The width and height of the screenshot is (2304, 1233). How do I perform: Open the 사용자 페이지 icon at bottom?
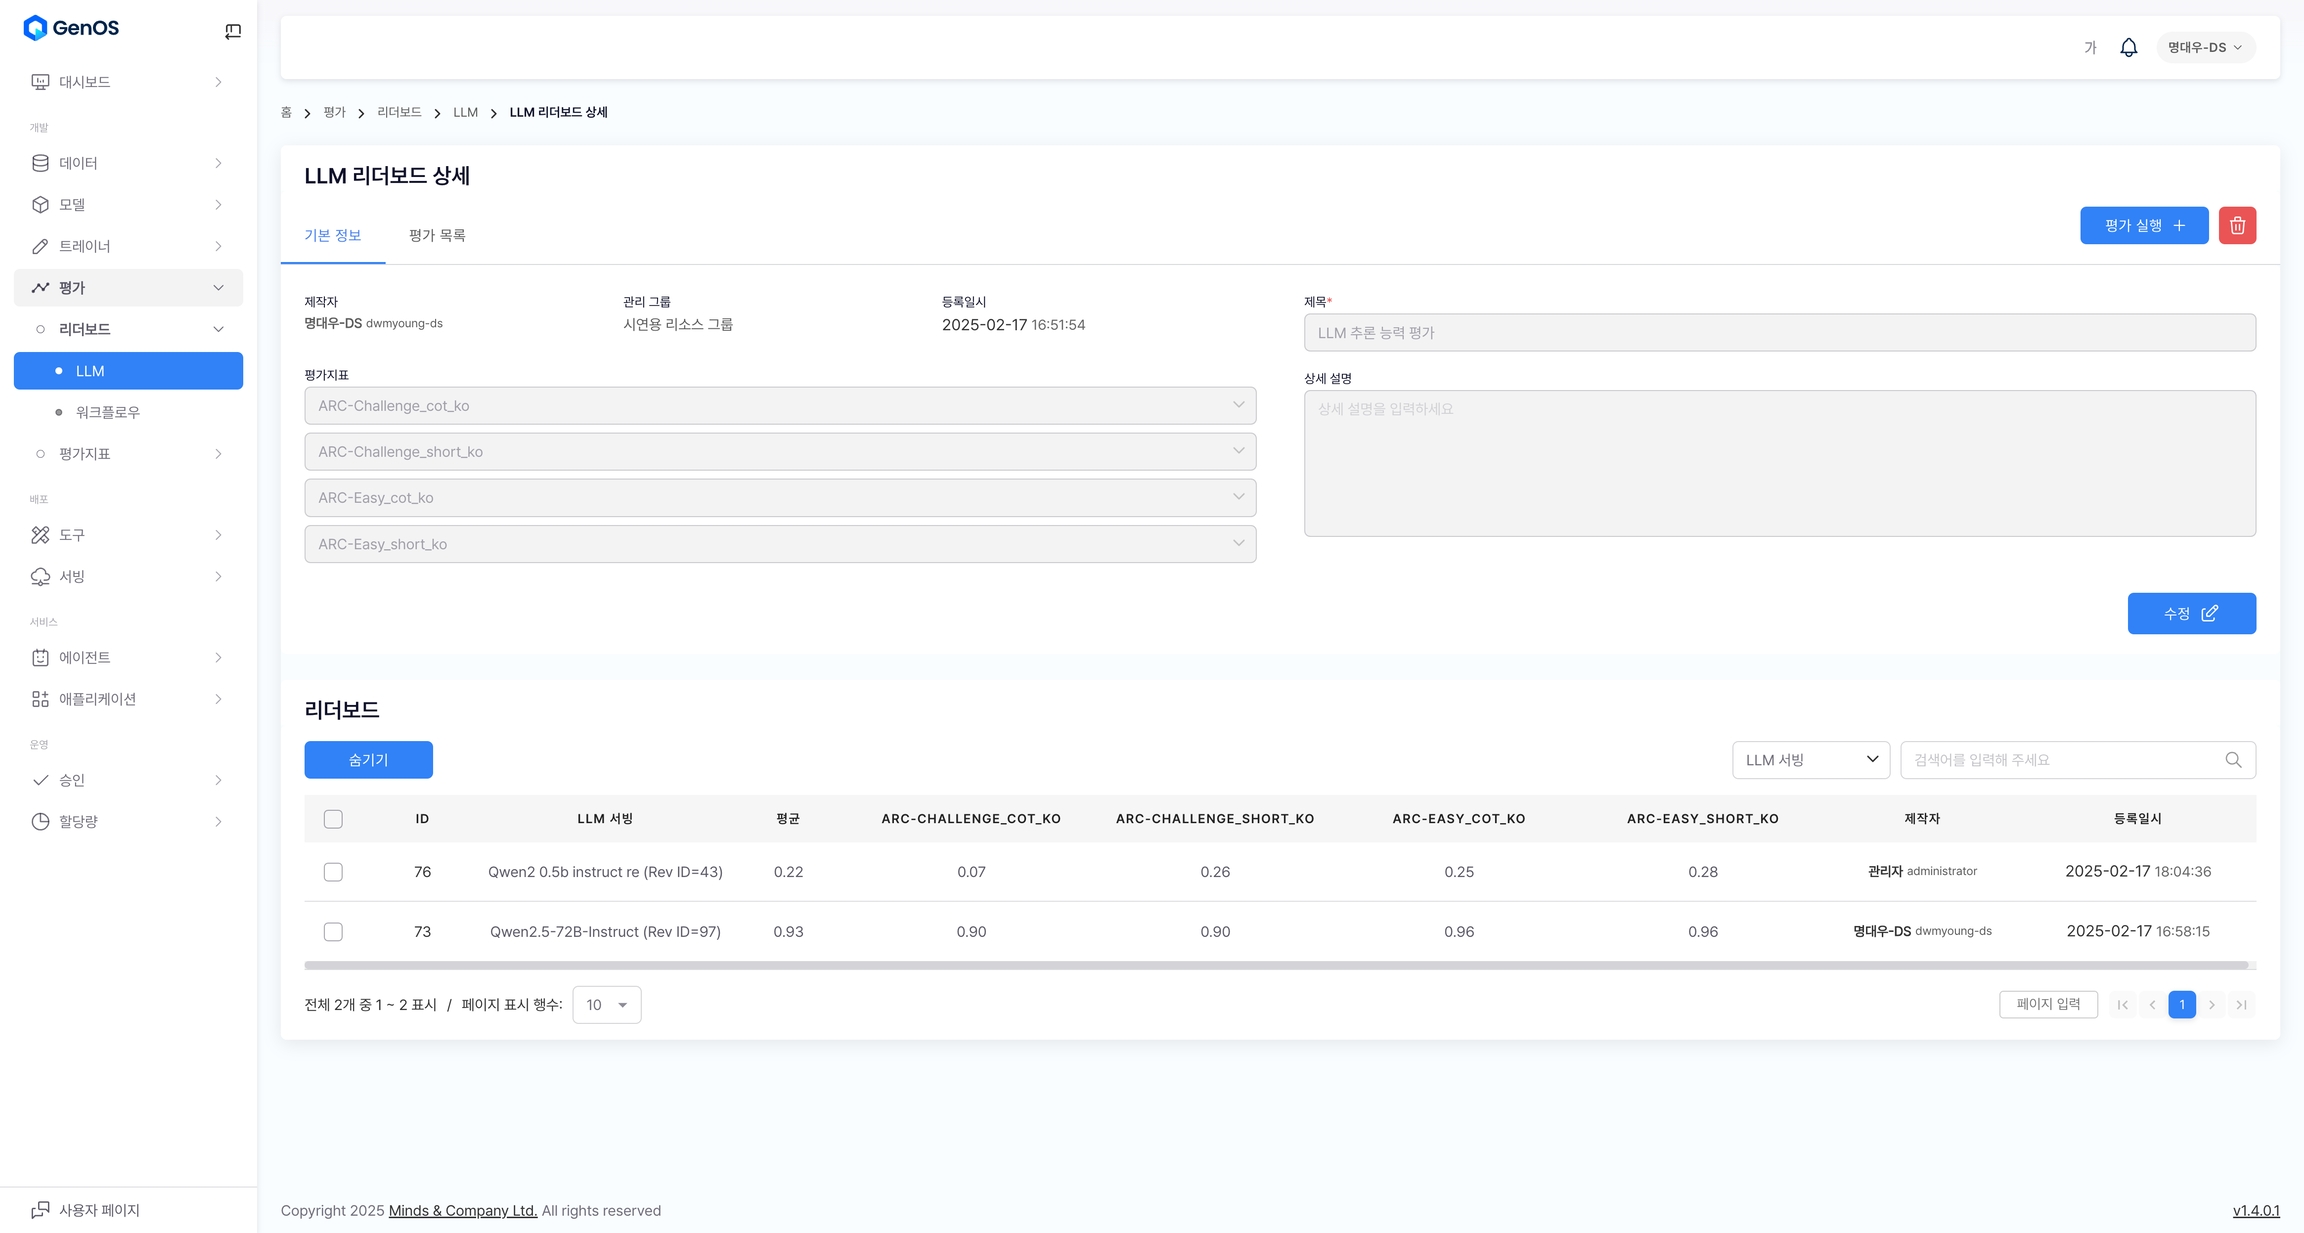click(x=40, y=1210)
